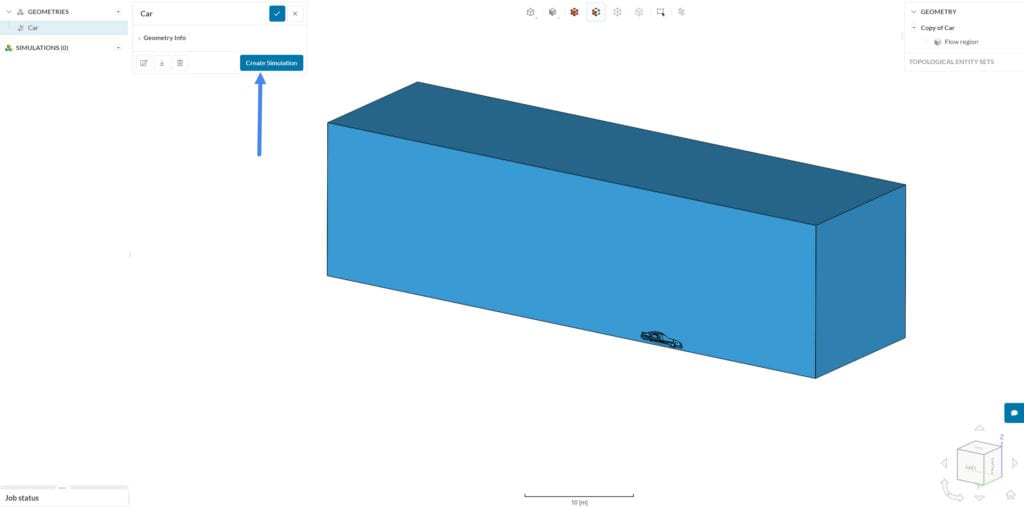Open the view orientation cube toolbar icon
The height and width of the screenshot is (507, 1024).
tap(531, 12)
